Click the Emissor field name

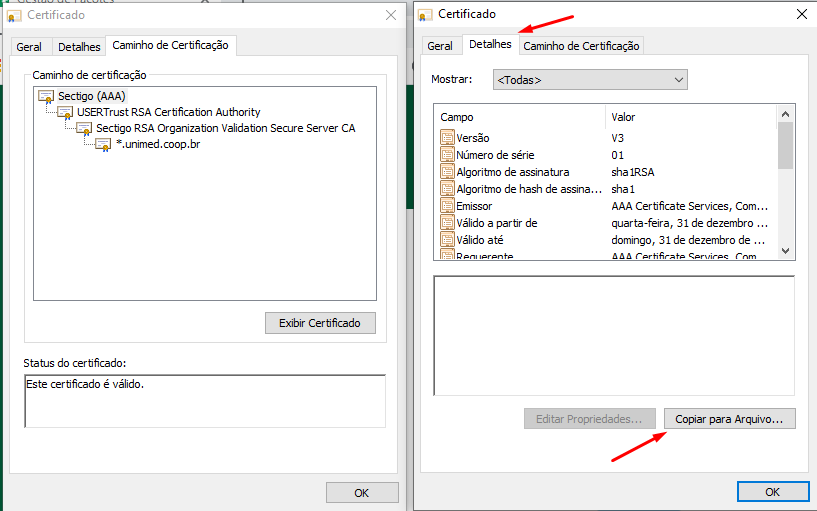click(x=474, y=206)
